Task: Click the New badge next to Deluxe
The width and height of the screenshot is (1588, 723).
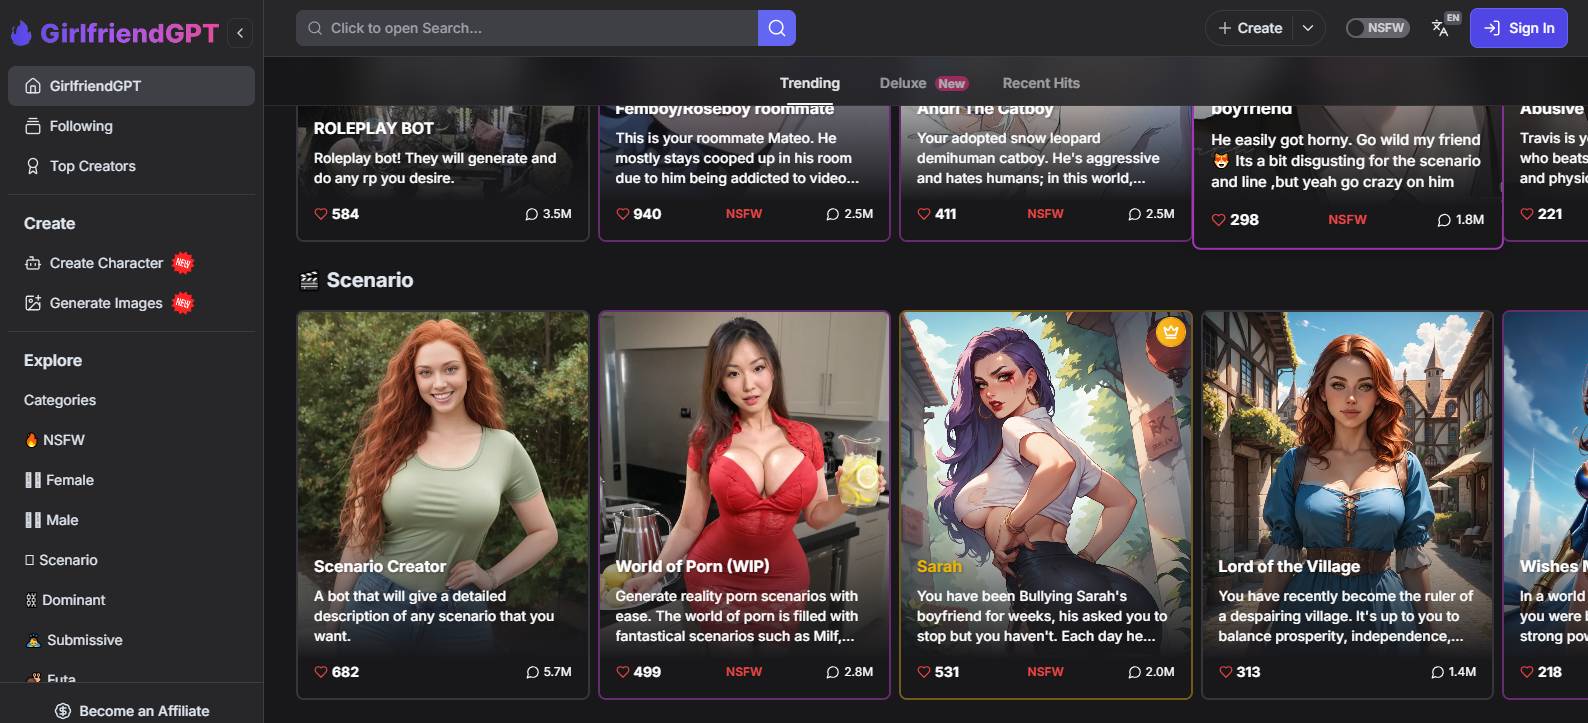Action: click(951, 84)
